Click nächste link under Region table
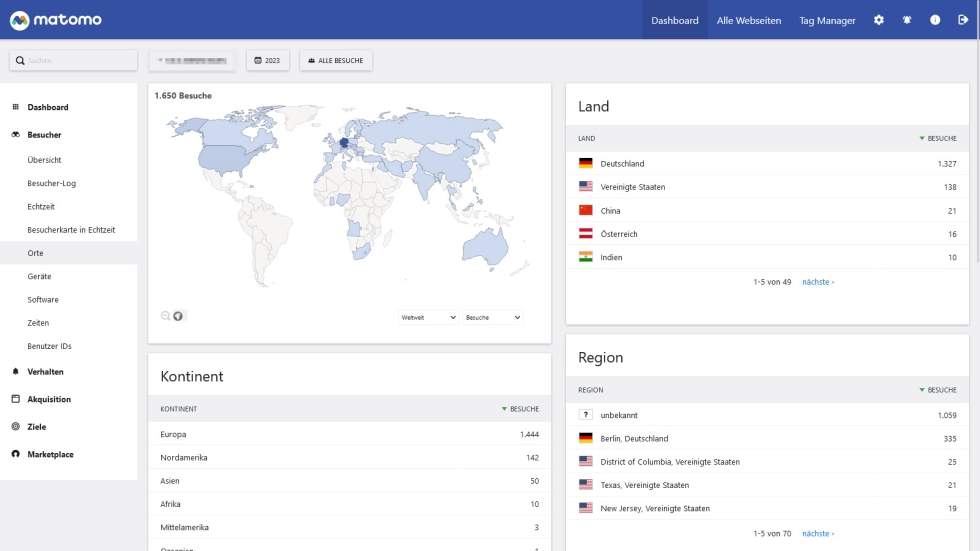This screenshot has width=980, height=551. coord(818,533)
